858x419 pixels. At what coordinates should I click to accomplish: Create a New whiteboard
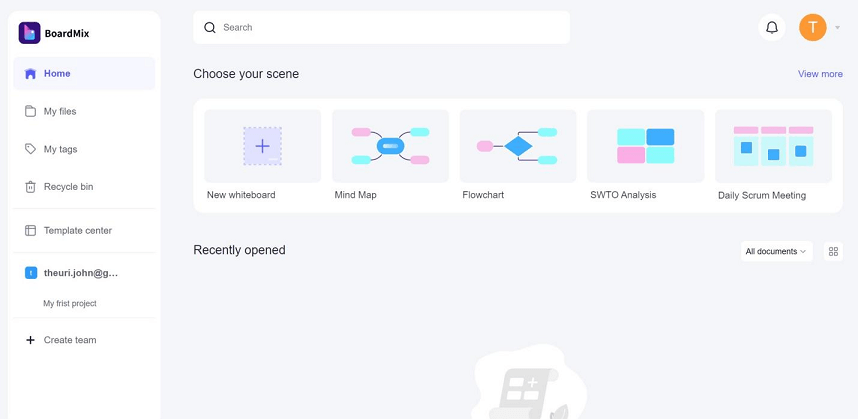[263, 155]
